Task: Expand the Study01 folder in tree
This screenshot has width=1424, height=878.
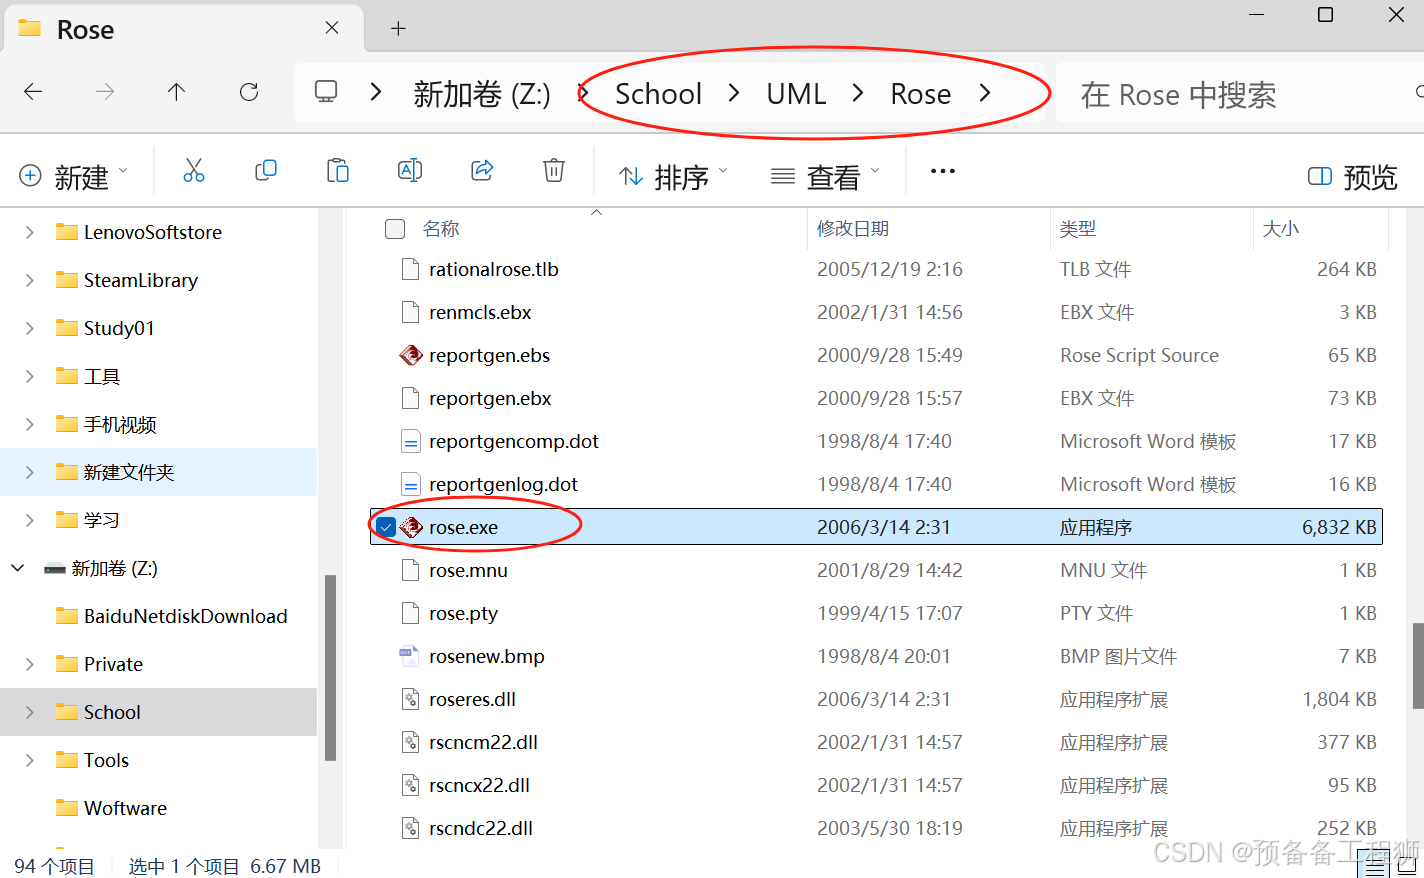Action: point(29,328)
